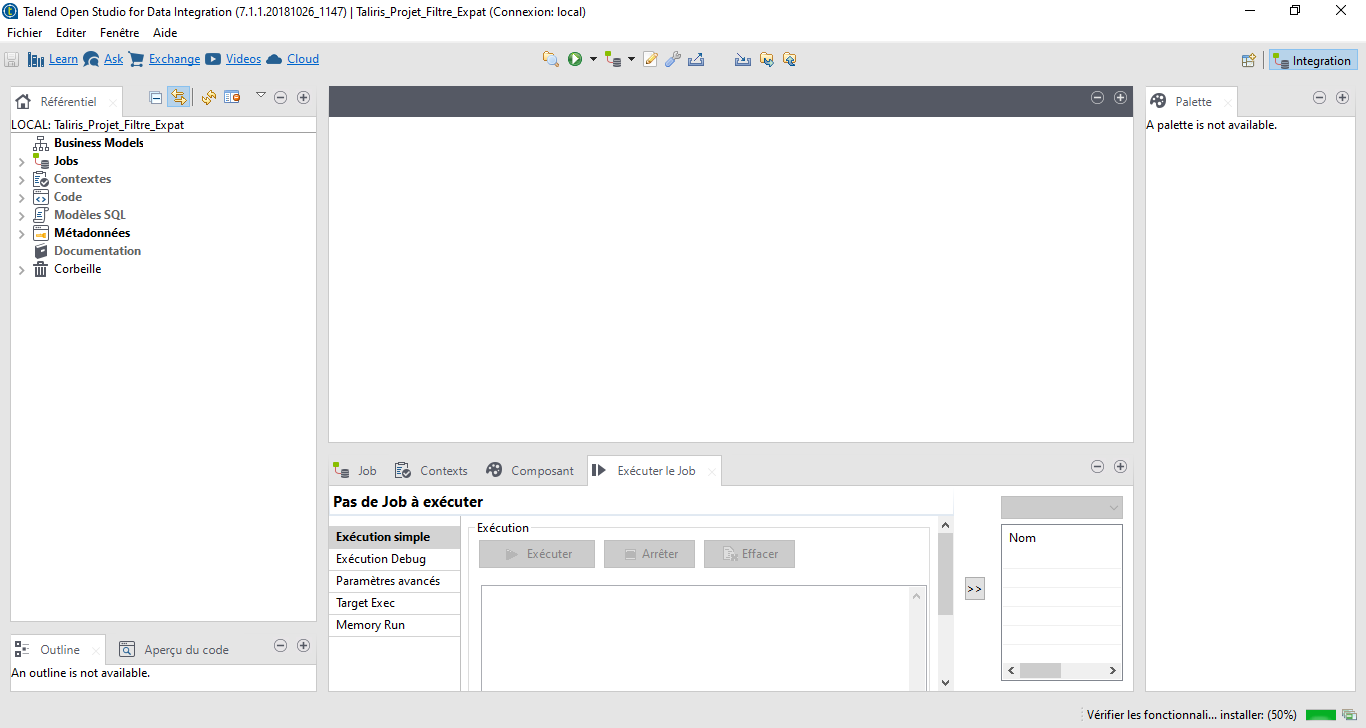Follow the Exchange link in the toolbar
Viewport: 1366px width, 728px height.
(174, 59)
